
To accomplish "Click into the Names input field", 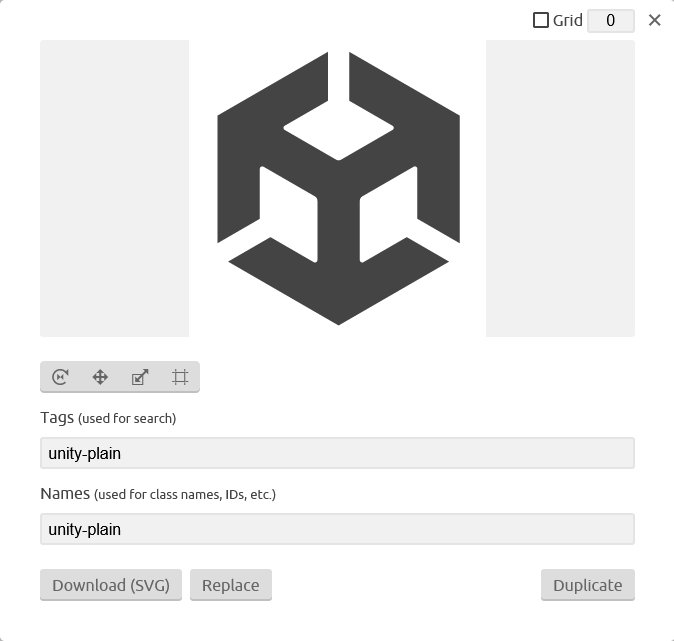I will pos(337,529).
